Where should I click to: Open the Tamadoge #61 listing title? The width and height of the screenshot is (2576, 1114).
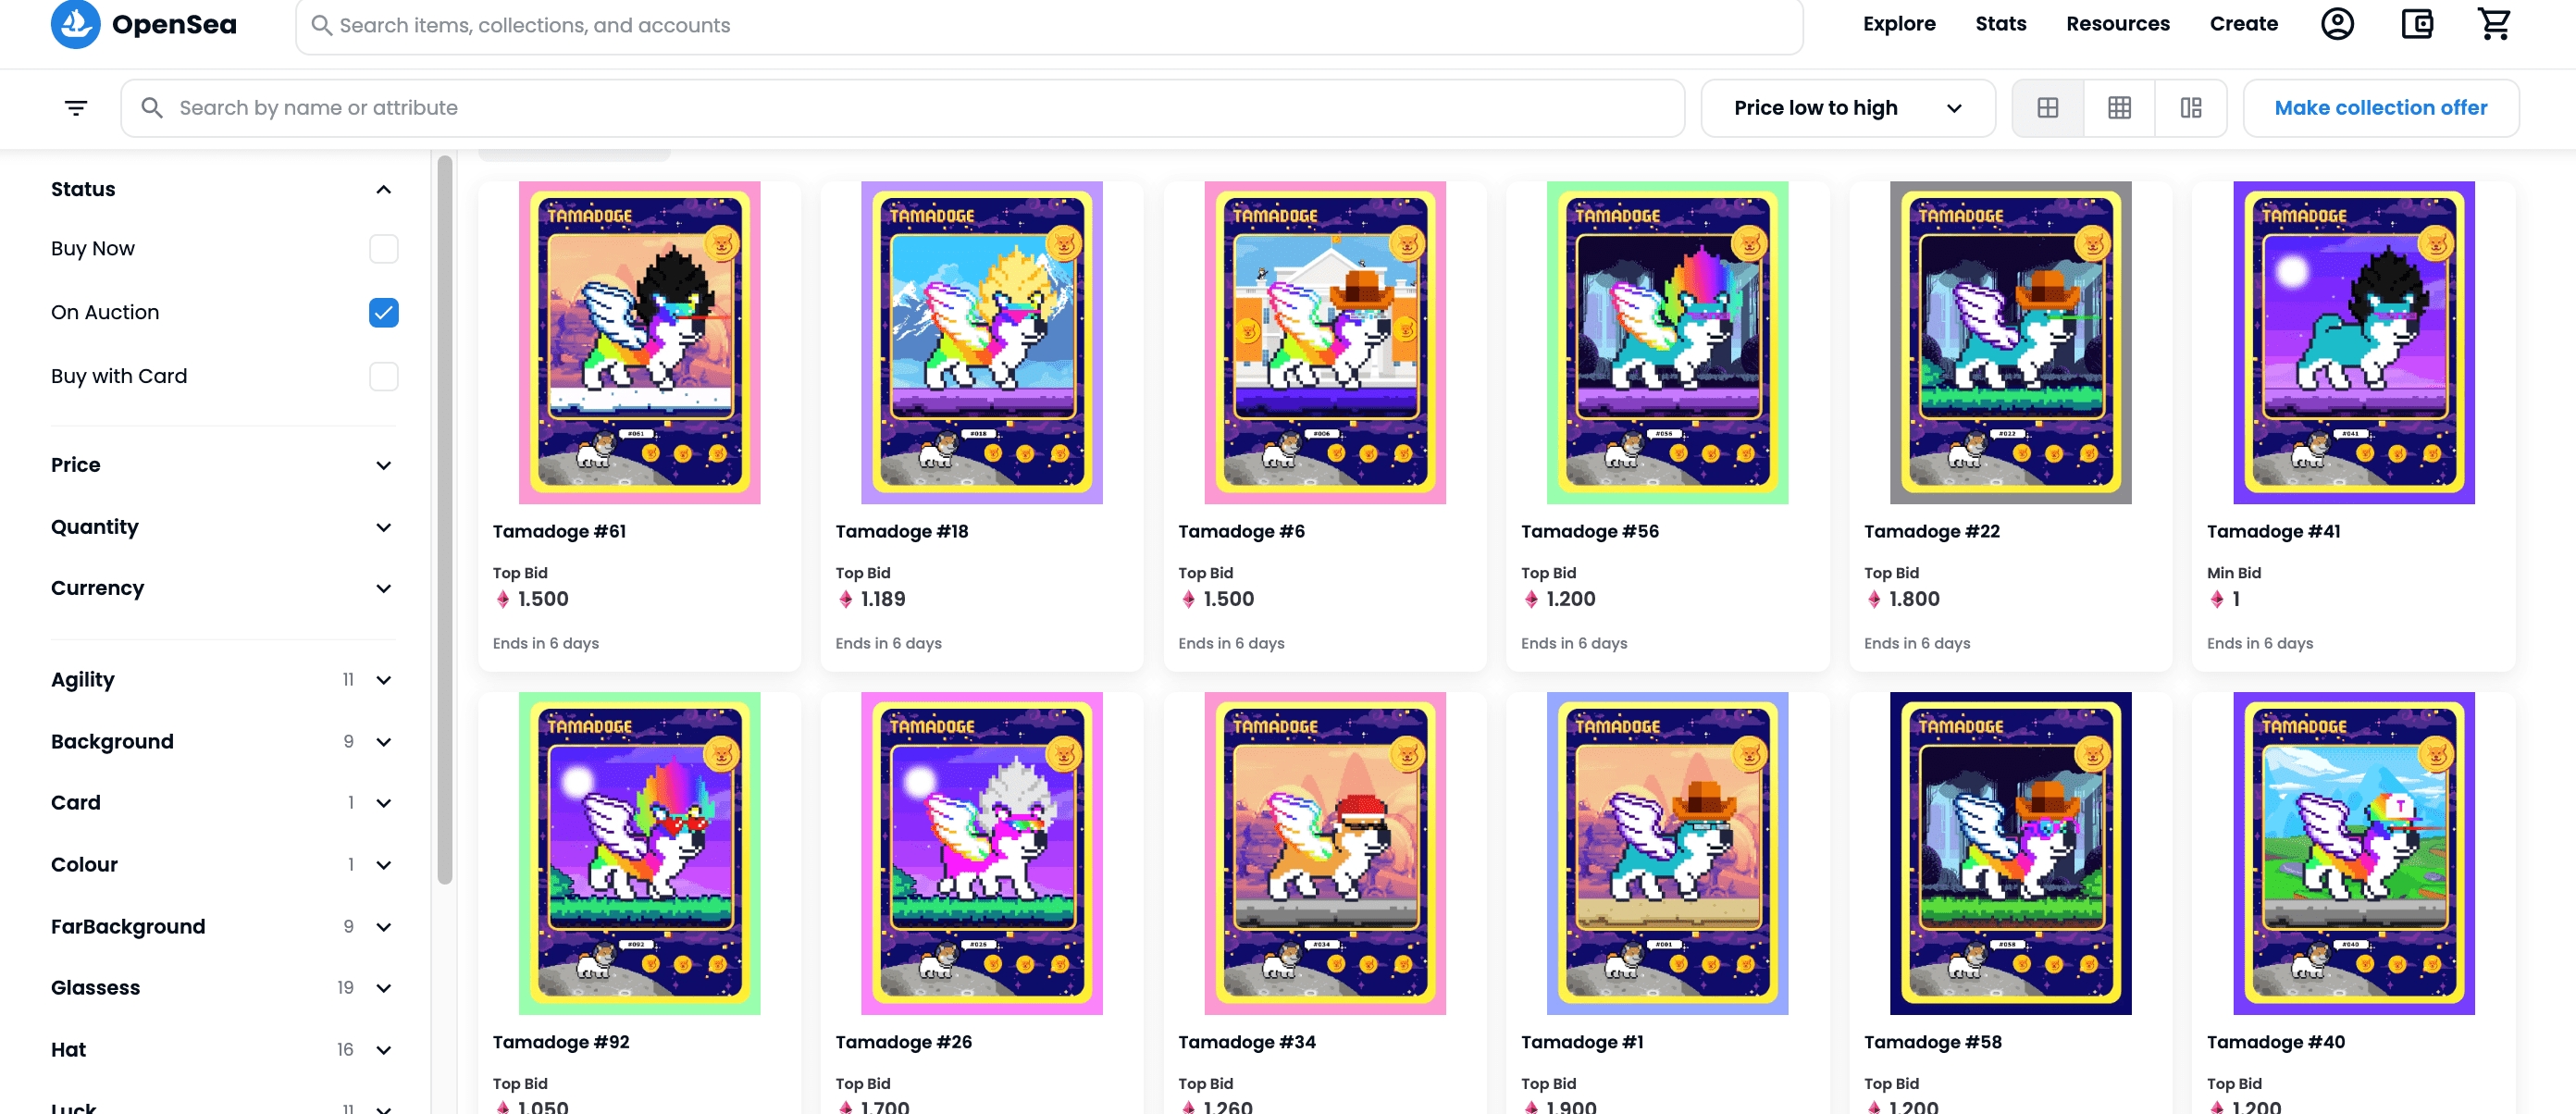tap(559, 532)
